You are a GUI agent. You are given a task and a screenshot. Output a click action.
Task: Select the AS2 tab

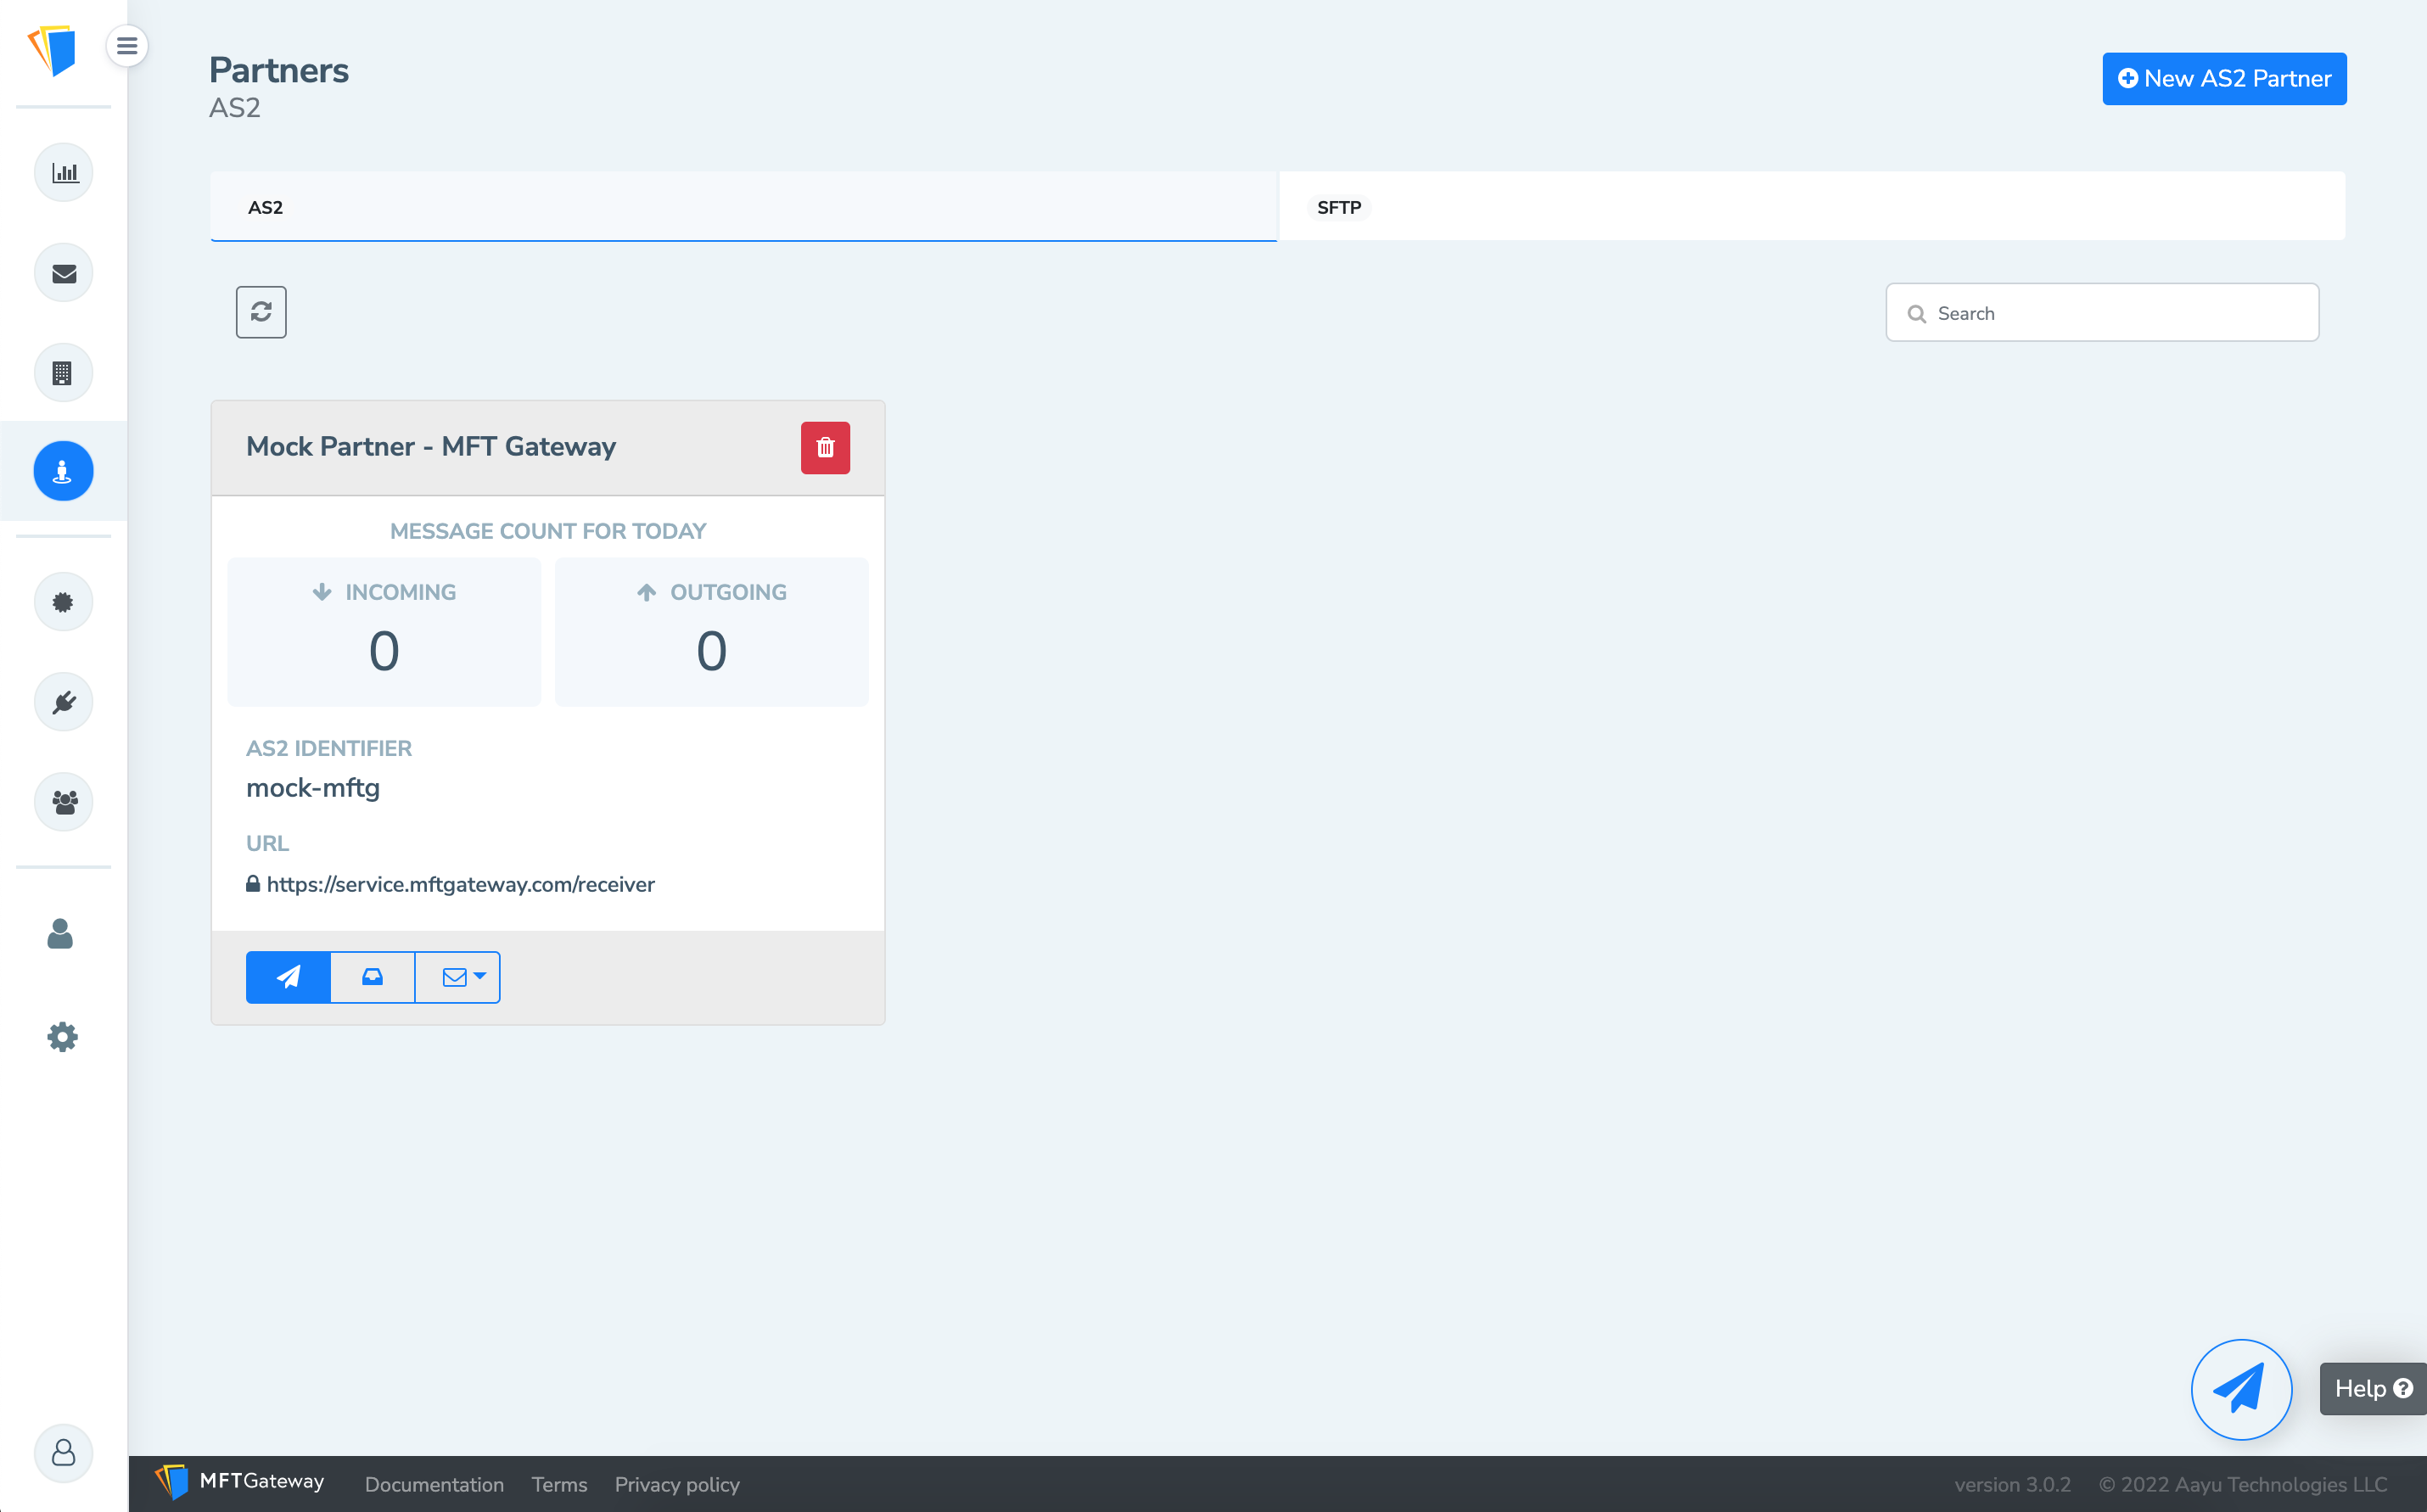coord(265,206)
